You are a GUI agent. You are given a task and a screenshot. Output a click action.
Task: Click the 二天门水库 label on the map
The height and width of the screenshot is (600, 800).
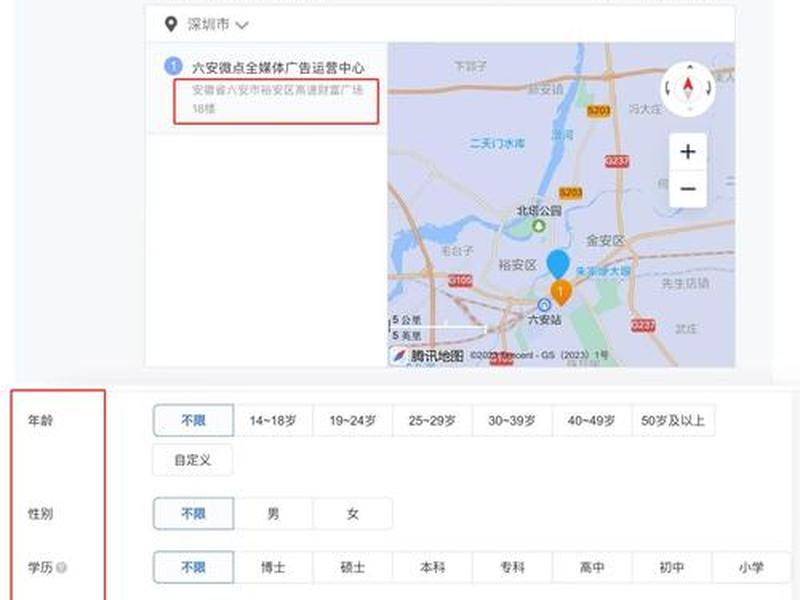[x=496, y=143]
